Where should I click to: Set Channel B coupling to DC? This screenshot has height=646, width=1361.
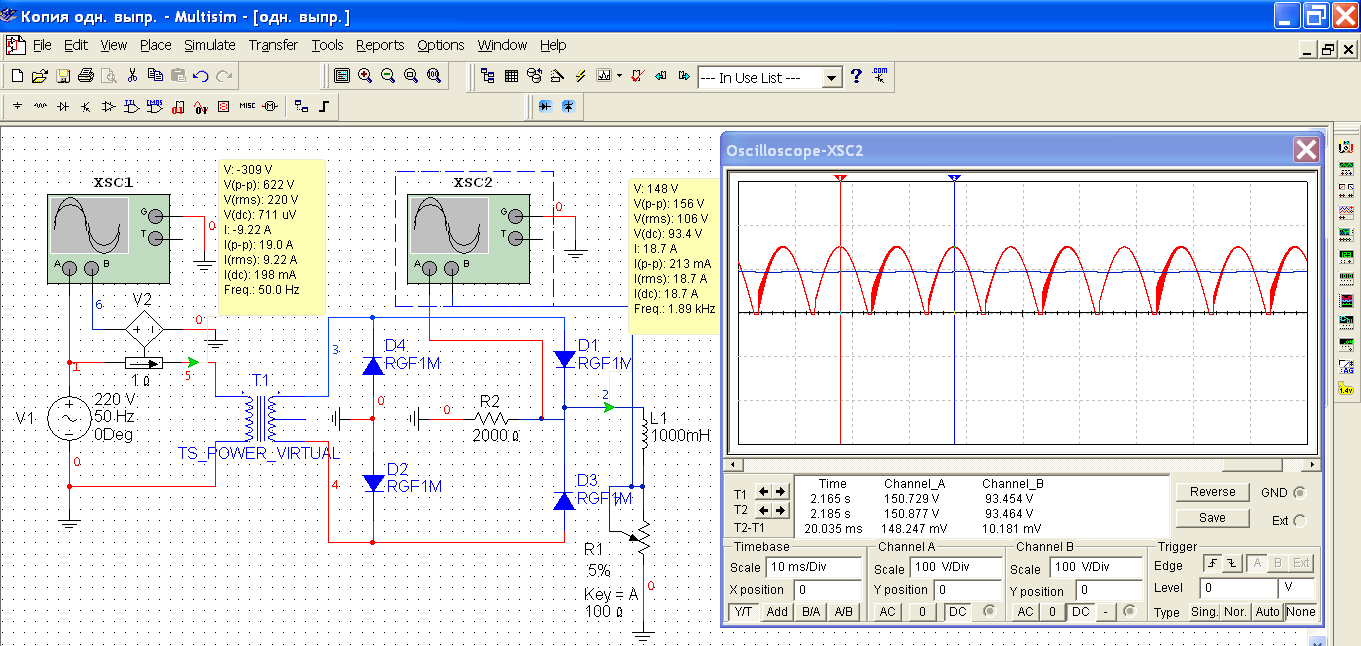pyautogui.click(x=1081, y=611)
